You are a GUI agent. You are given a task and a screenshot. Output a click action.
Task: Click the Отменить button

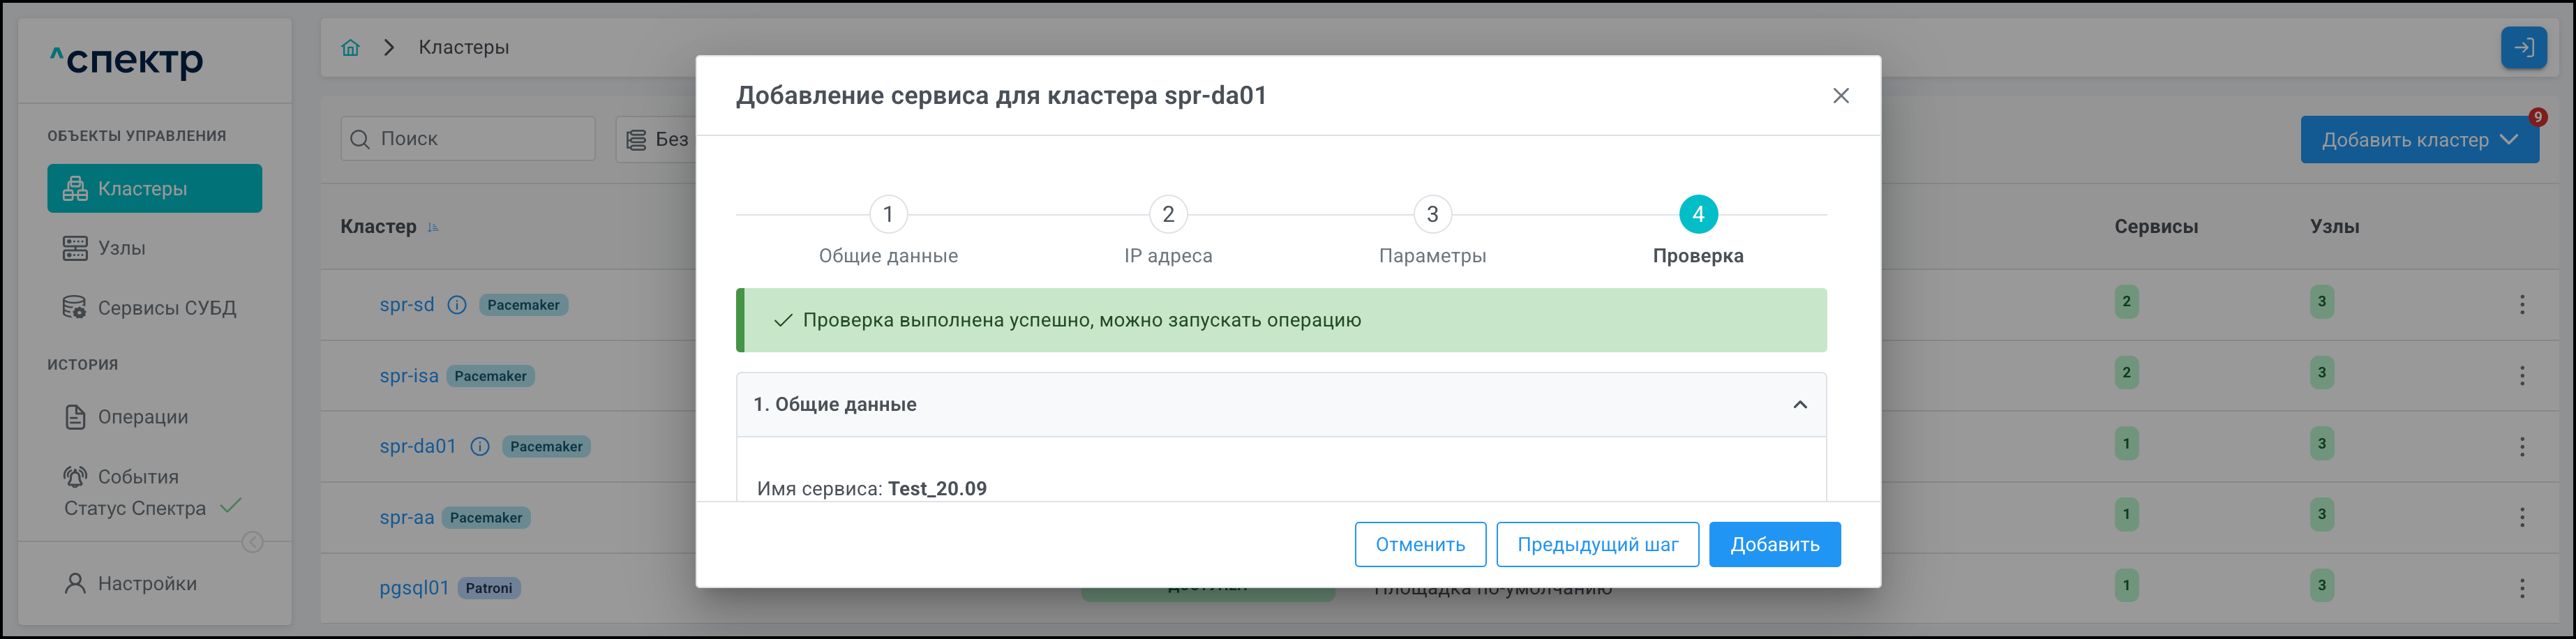click(x=1420, y=545)
